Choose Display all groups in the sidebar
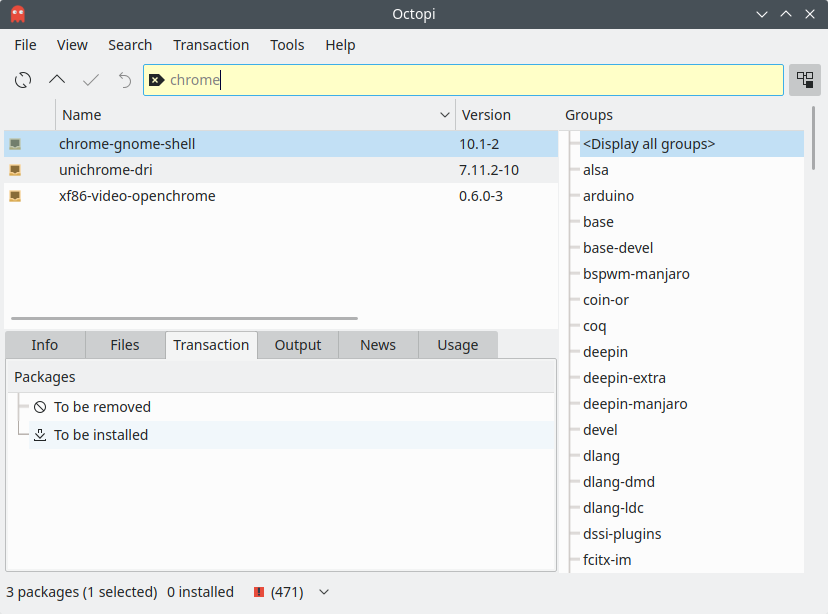The height and width of the screenshot is (614, 828). (x=648, y=143)
